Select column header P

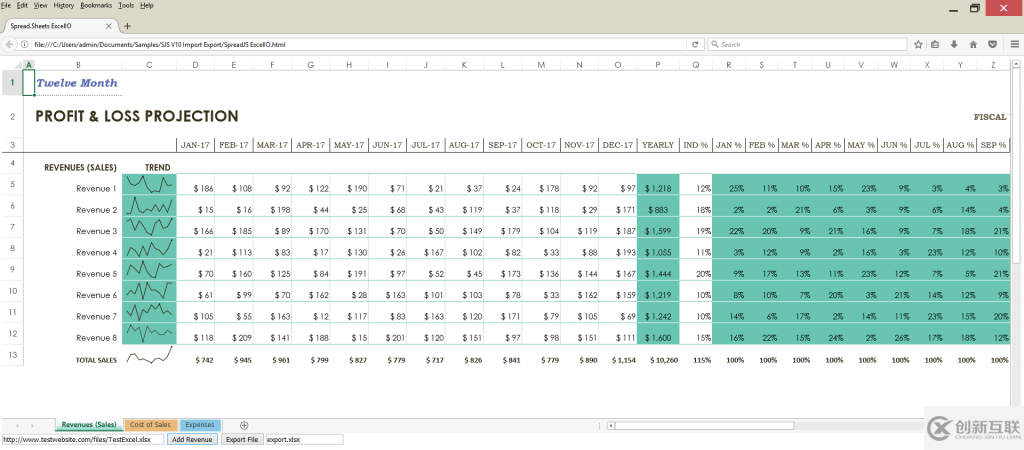click(x=658, y=65)
